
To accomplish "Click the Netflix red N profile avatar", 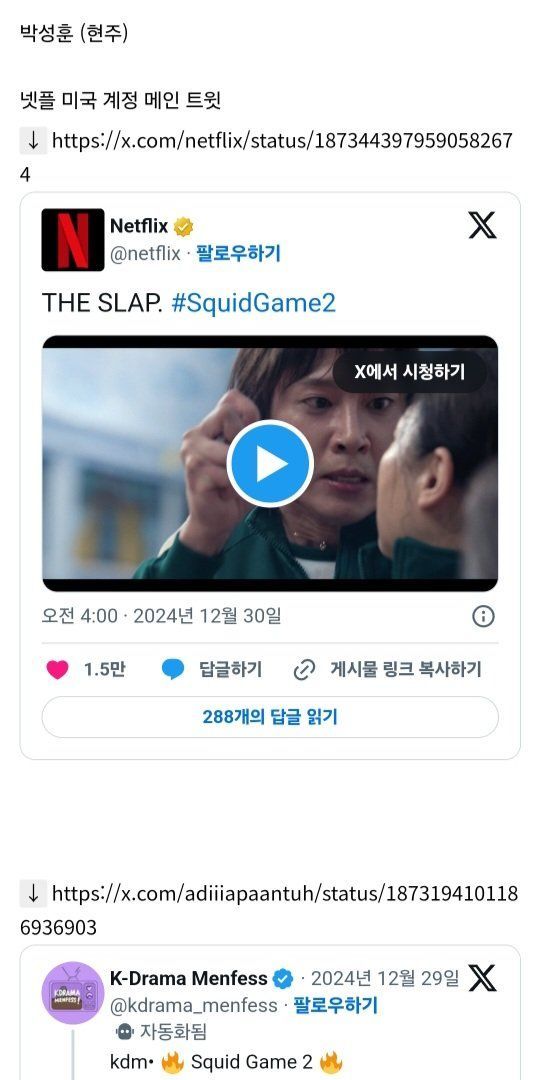I will coord(73,240).
